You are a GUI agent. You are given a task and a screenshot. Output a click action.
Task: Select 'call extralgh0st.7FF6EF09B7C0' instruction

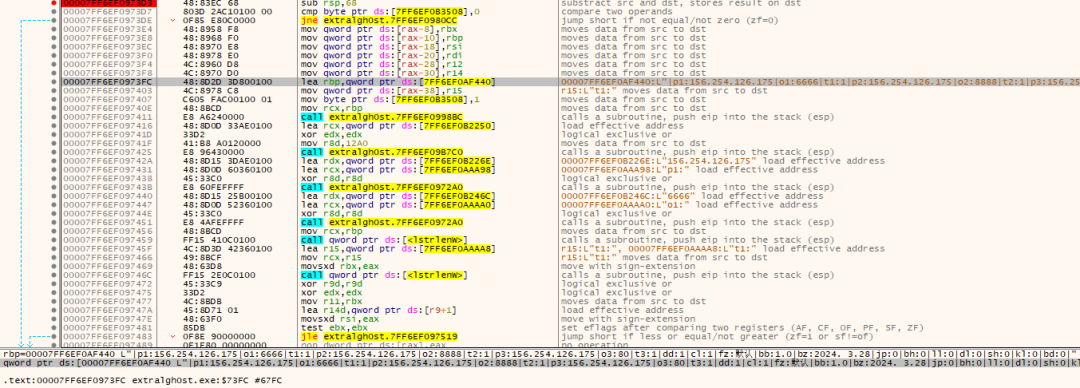click(382, 152)
